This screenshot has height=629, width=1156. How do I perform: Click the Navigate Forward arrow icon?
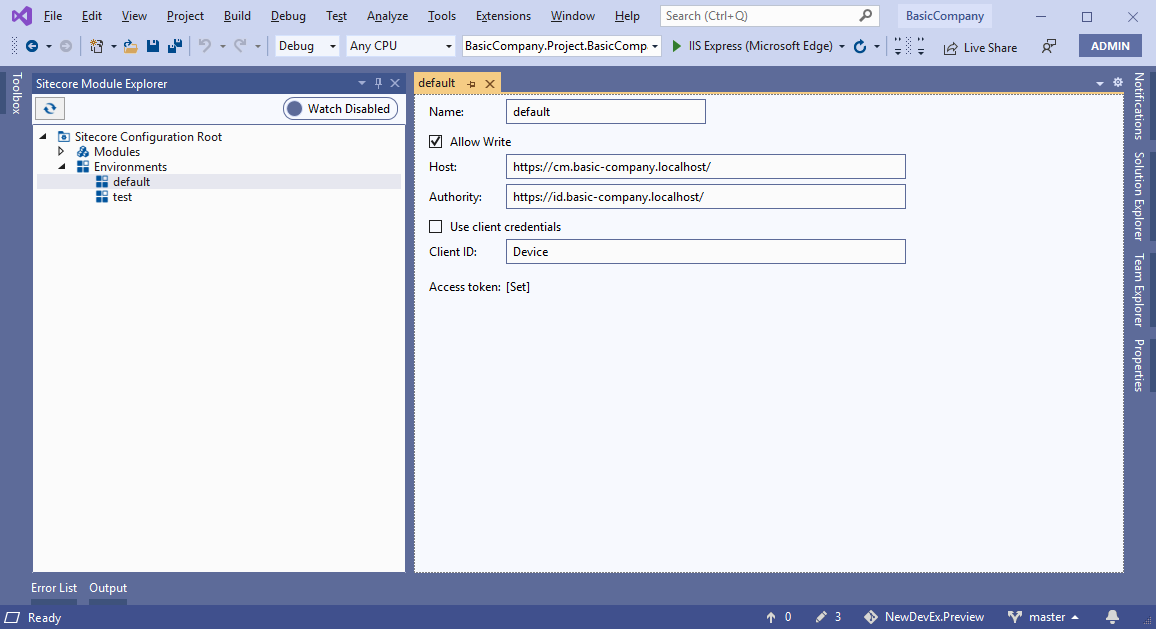click(66, 46)
